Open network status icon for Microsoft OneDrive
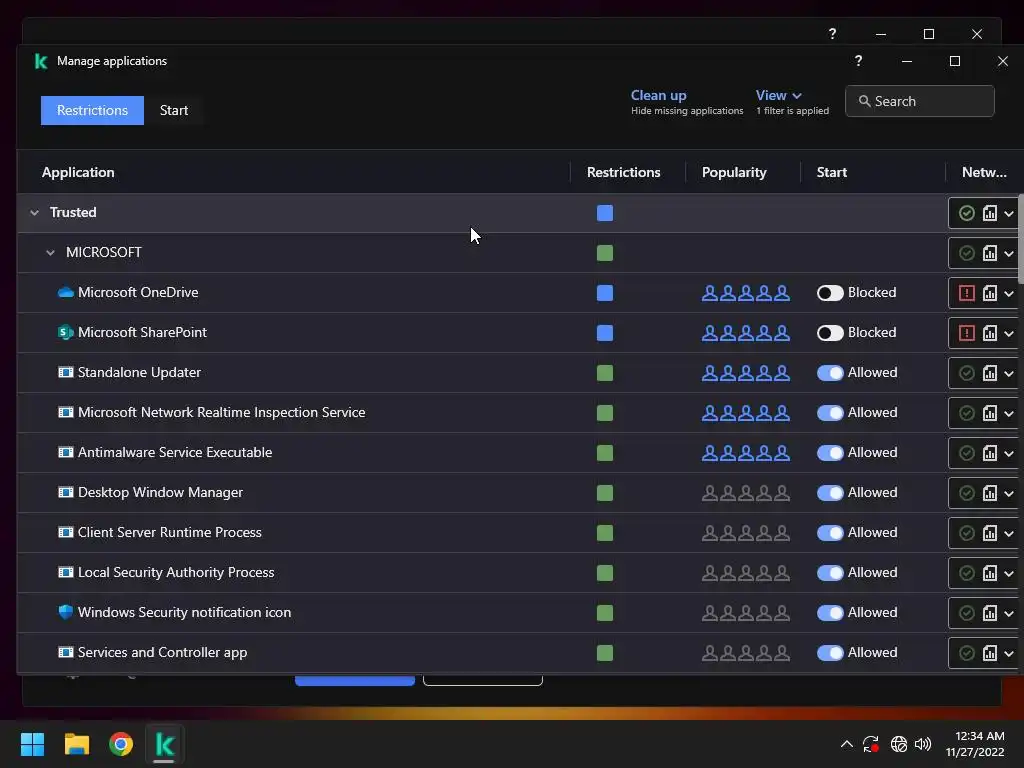 (x=967, y=293)
